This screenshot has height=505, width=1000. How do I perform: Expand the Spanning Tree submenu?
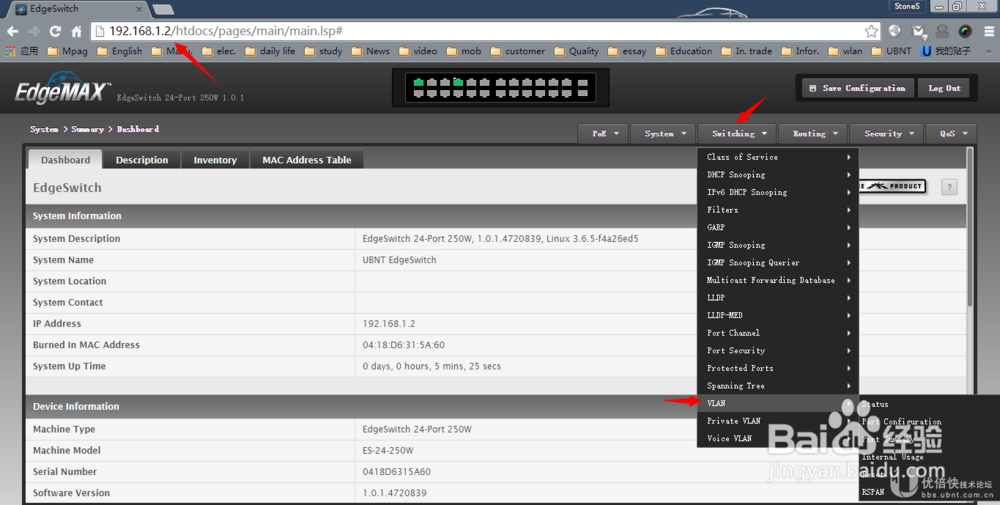777,386
